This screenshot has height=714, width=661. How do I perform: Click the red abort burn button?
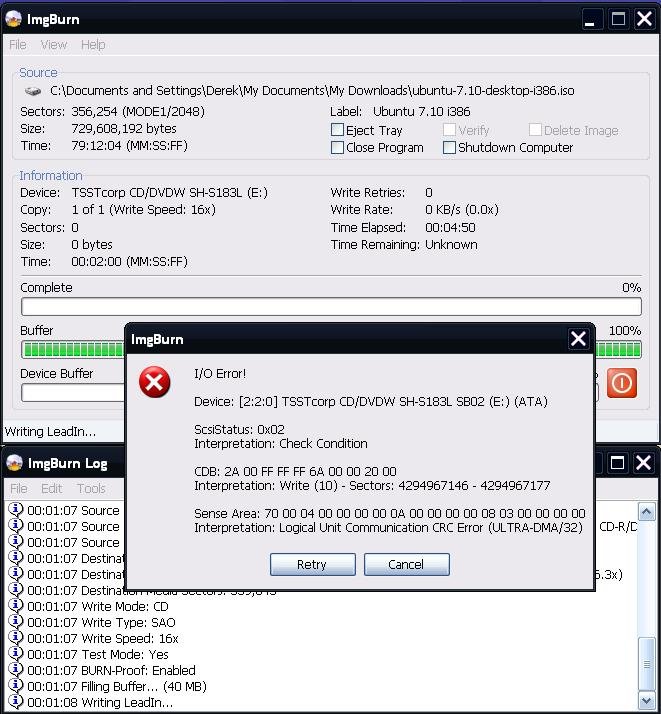pos(621,383)
